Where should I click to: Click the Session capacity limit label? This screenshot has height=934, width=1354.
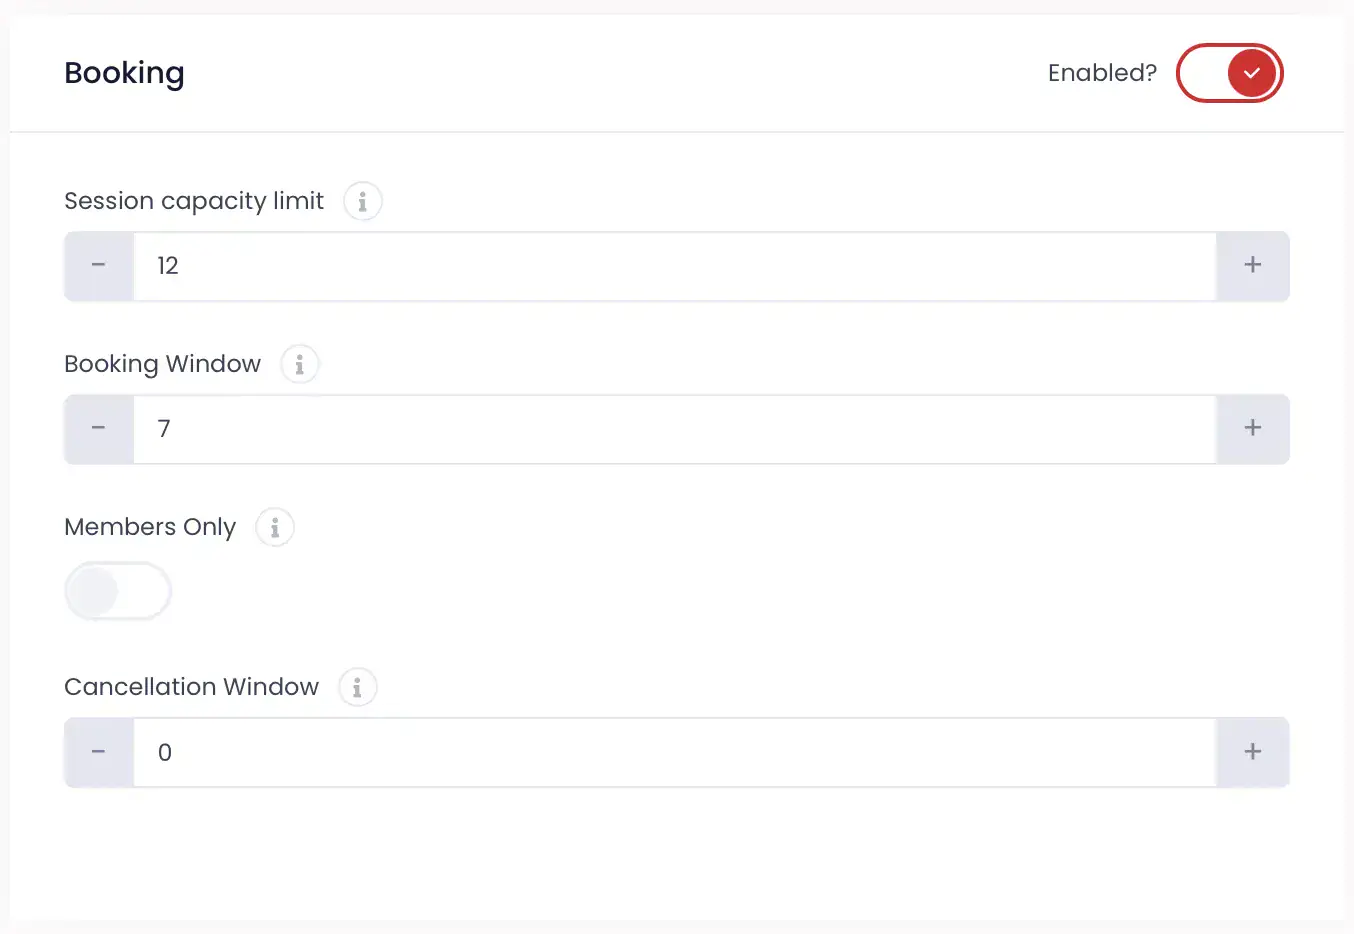194,201
